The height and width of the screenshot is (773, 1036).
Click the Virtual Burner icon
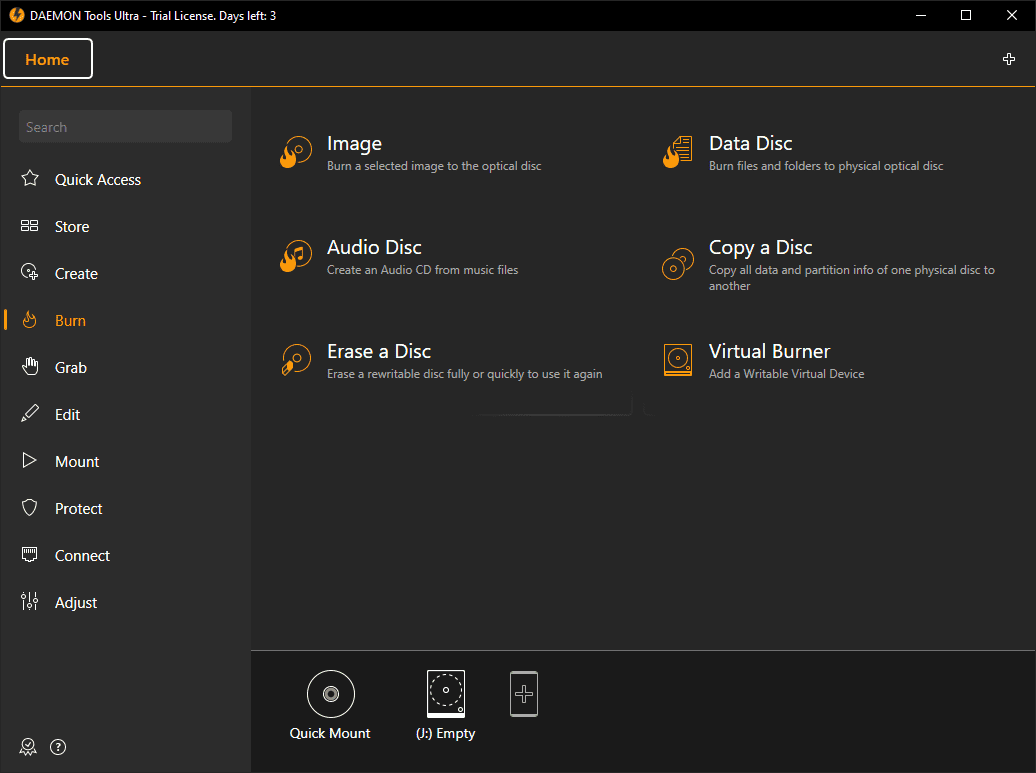coord(678,360)
